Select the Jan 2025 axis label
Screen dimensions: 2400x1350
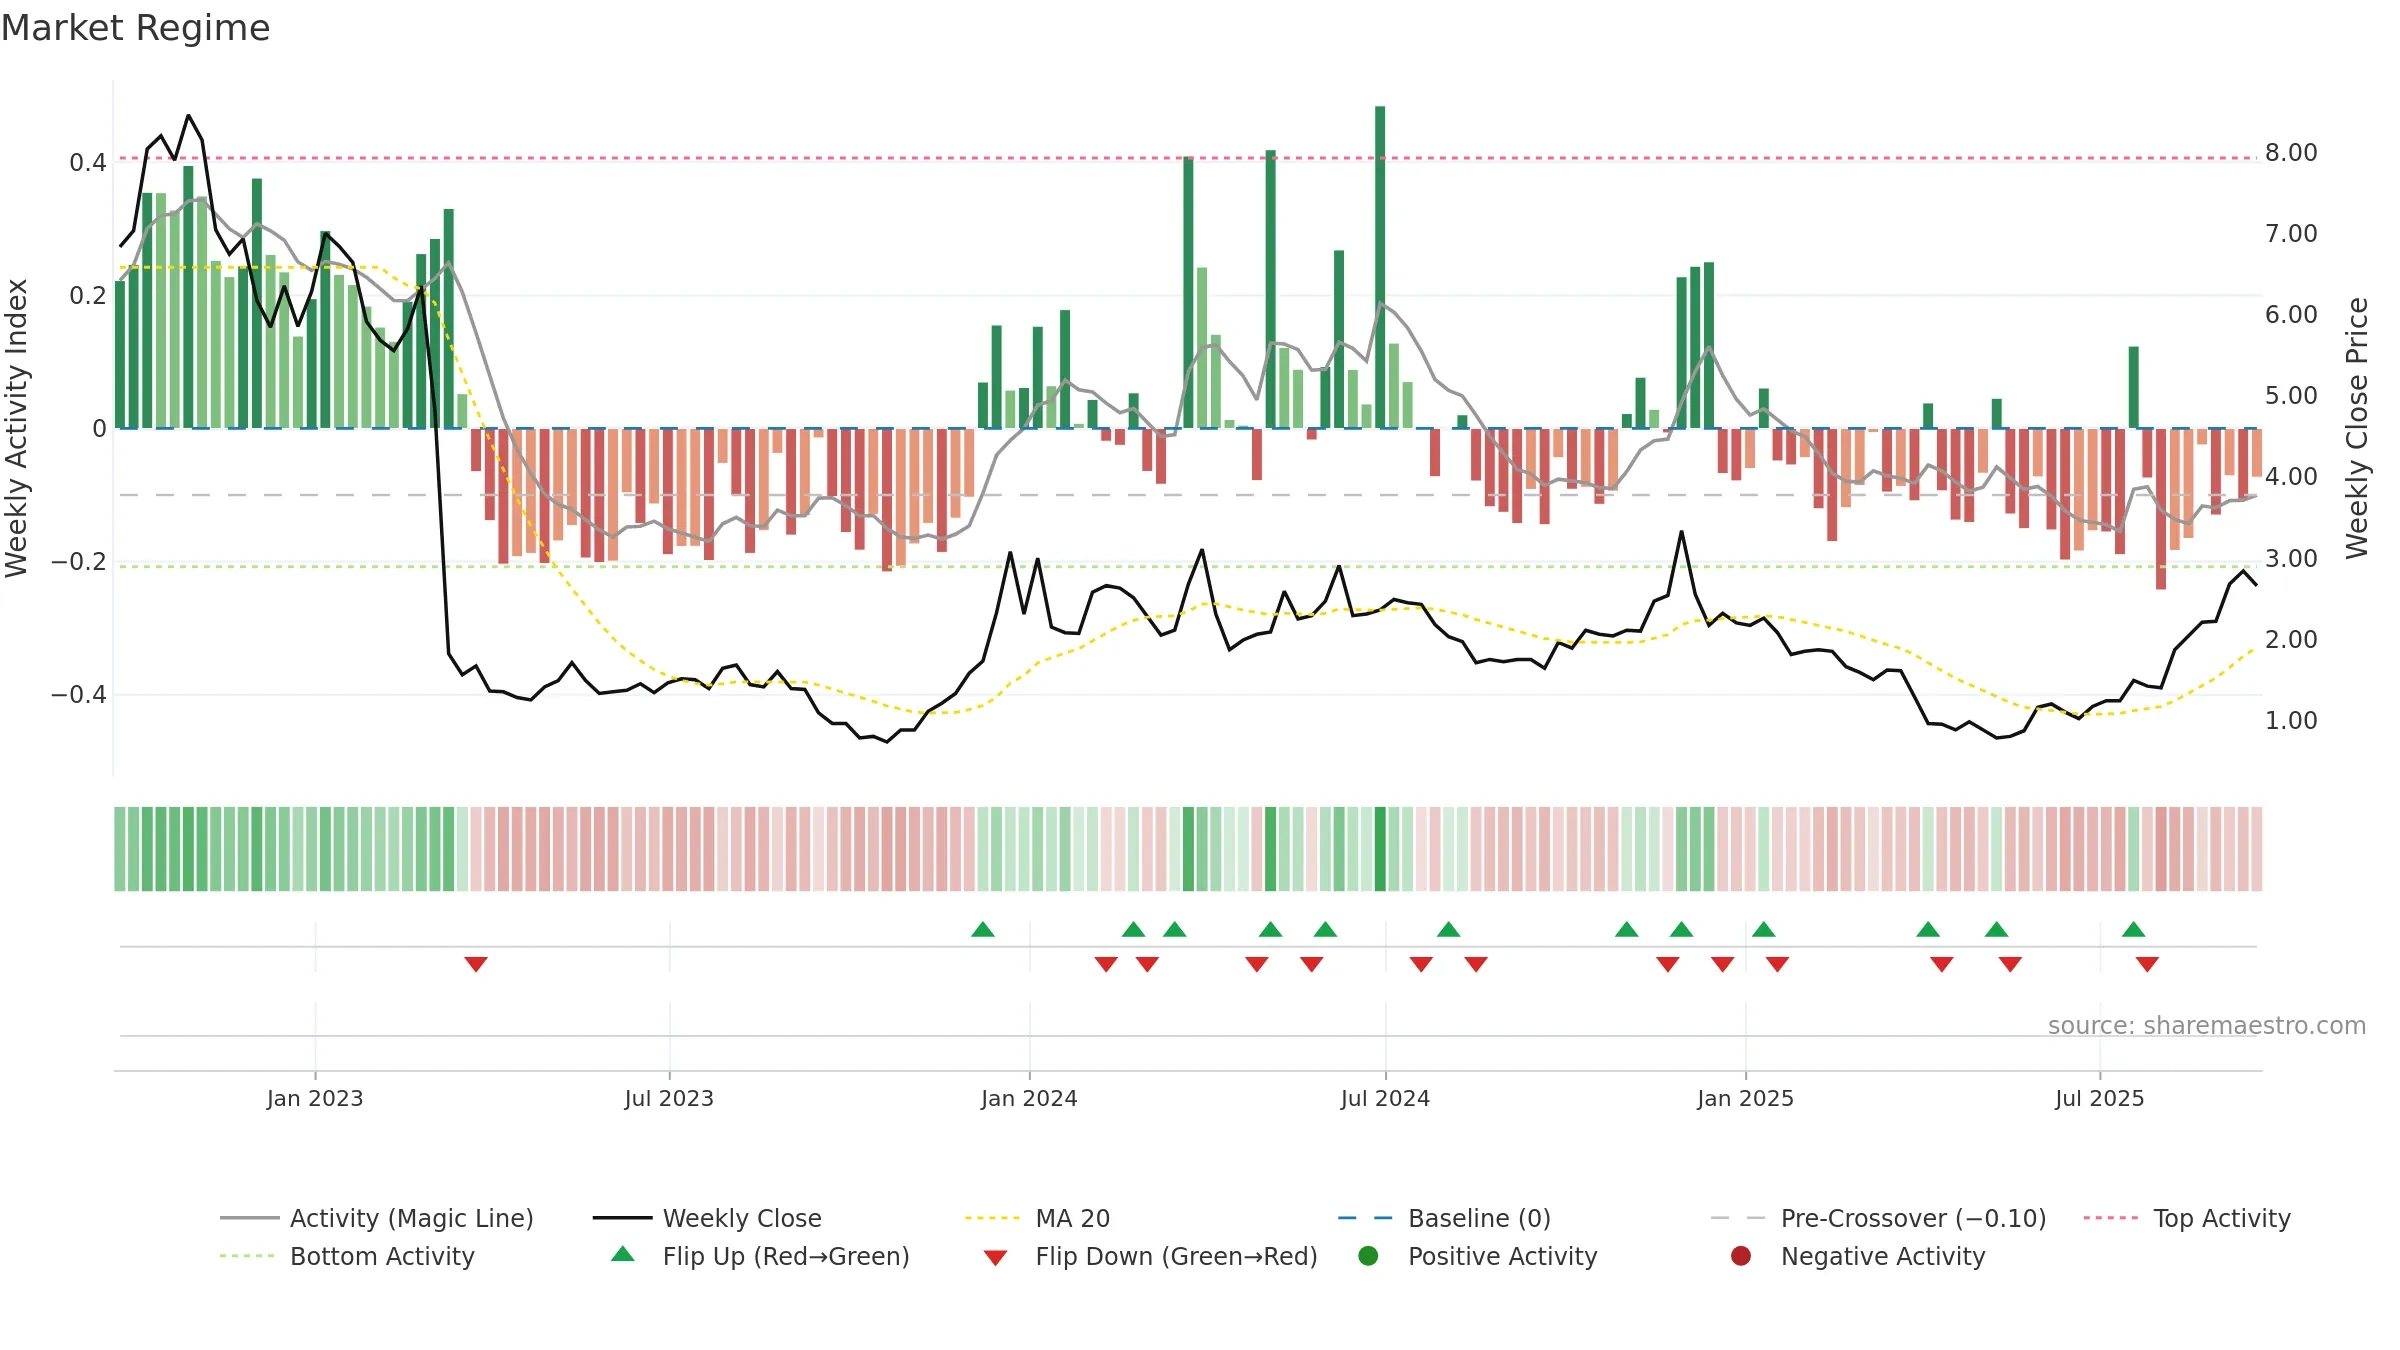1745,1098
